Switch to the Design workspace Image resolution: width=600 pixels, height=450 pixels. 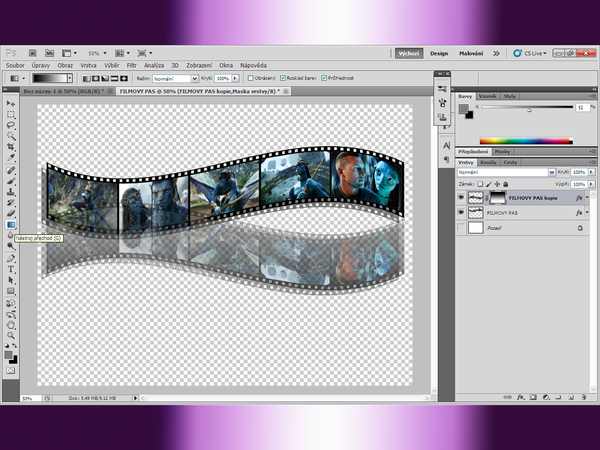[439, 53]
